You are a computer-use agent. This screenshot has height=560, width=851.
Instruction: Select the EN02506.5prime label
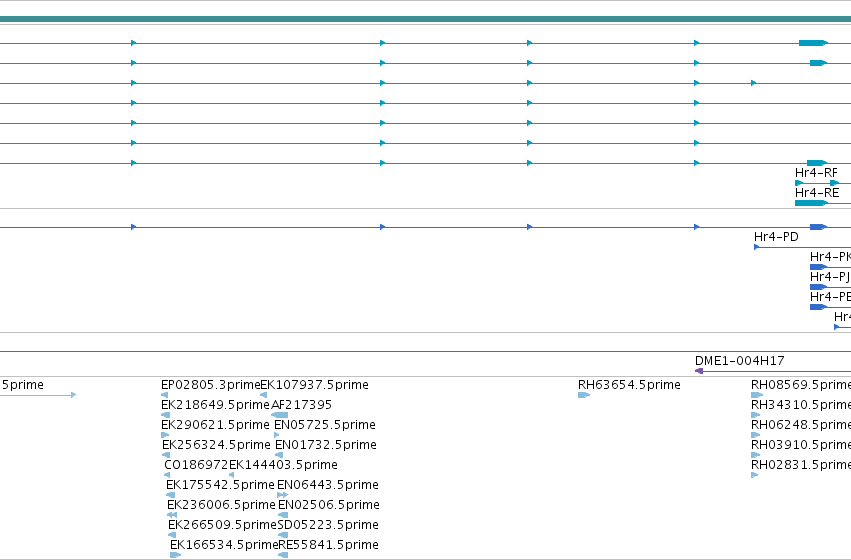click(x=329, y=505)
